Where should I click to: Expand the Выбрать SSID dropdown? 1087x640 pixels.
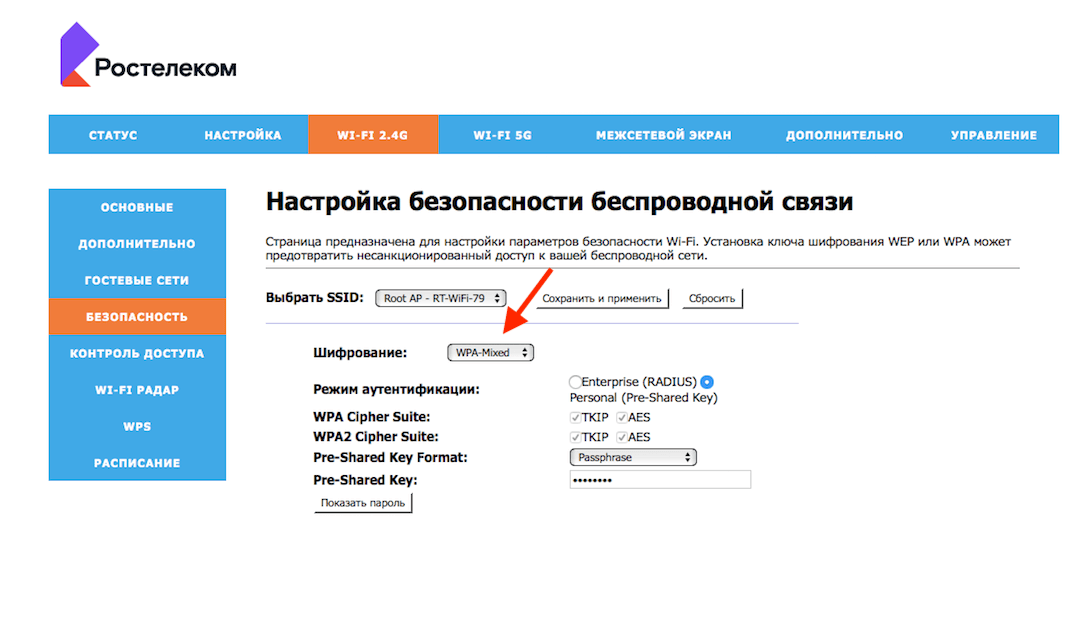click(x=441, y=298)
